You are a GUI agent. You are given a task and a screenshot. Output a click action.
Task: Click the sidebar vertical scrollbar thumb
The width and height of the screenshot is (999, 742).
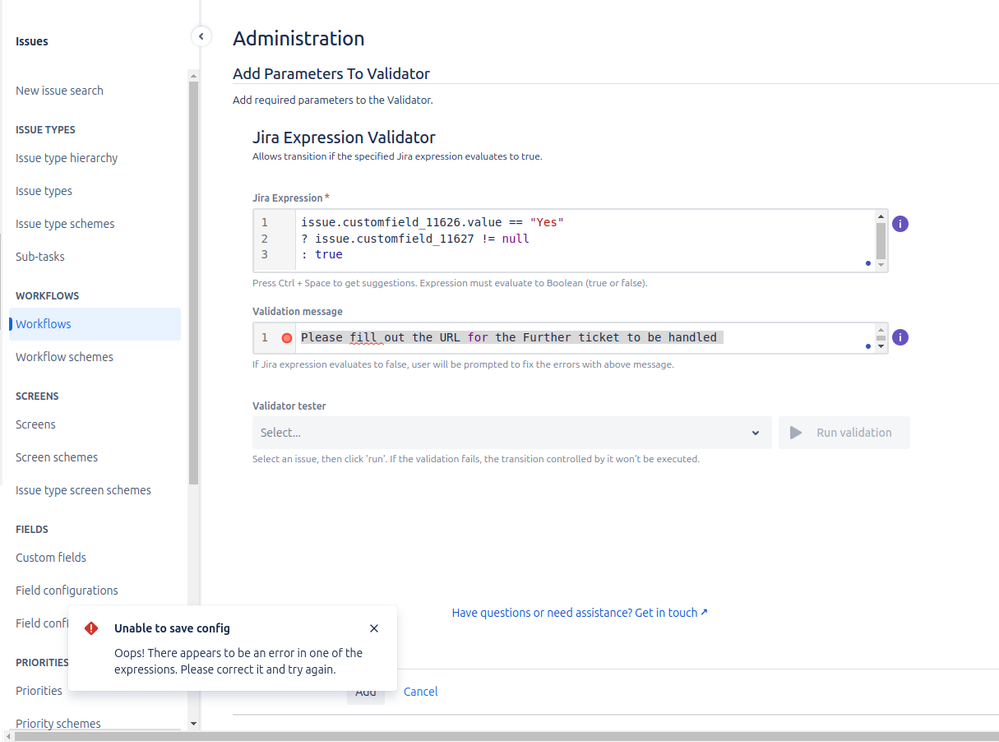194,283
